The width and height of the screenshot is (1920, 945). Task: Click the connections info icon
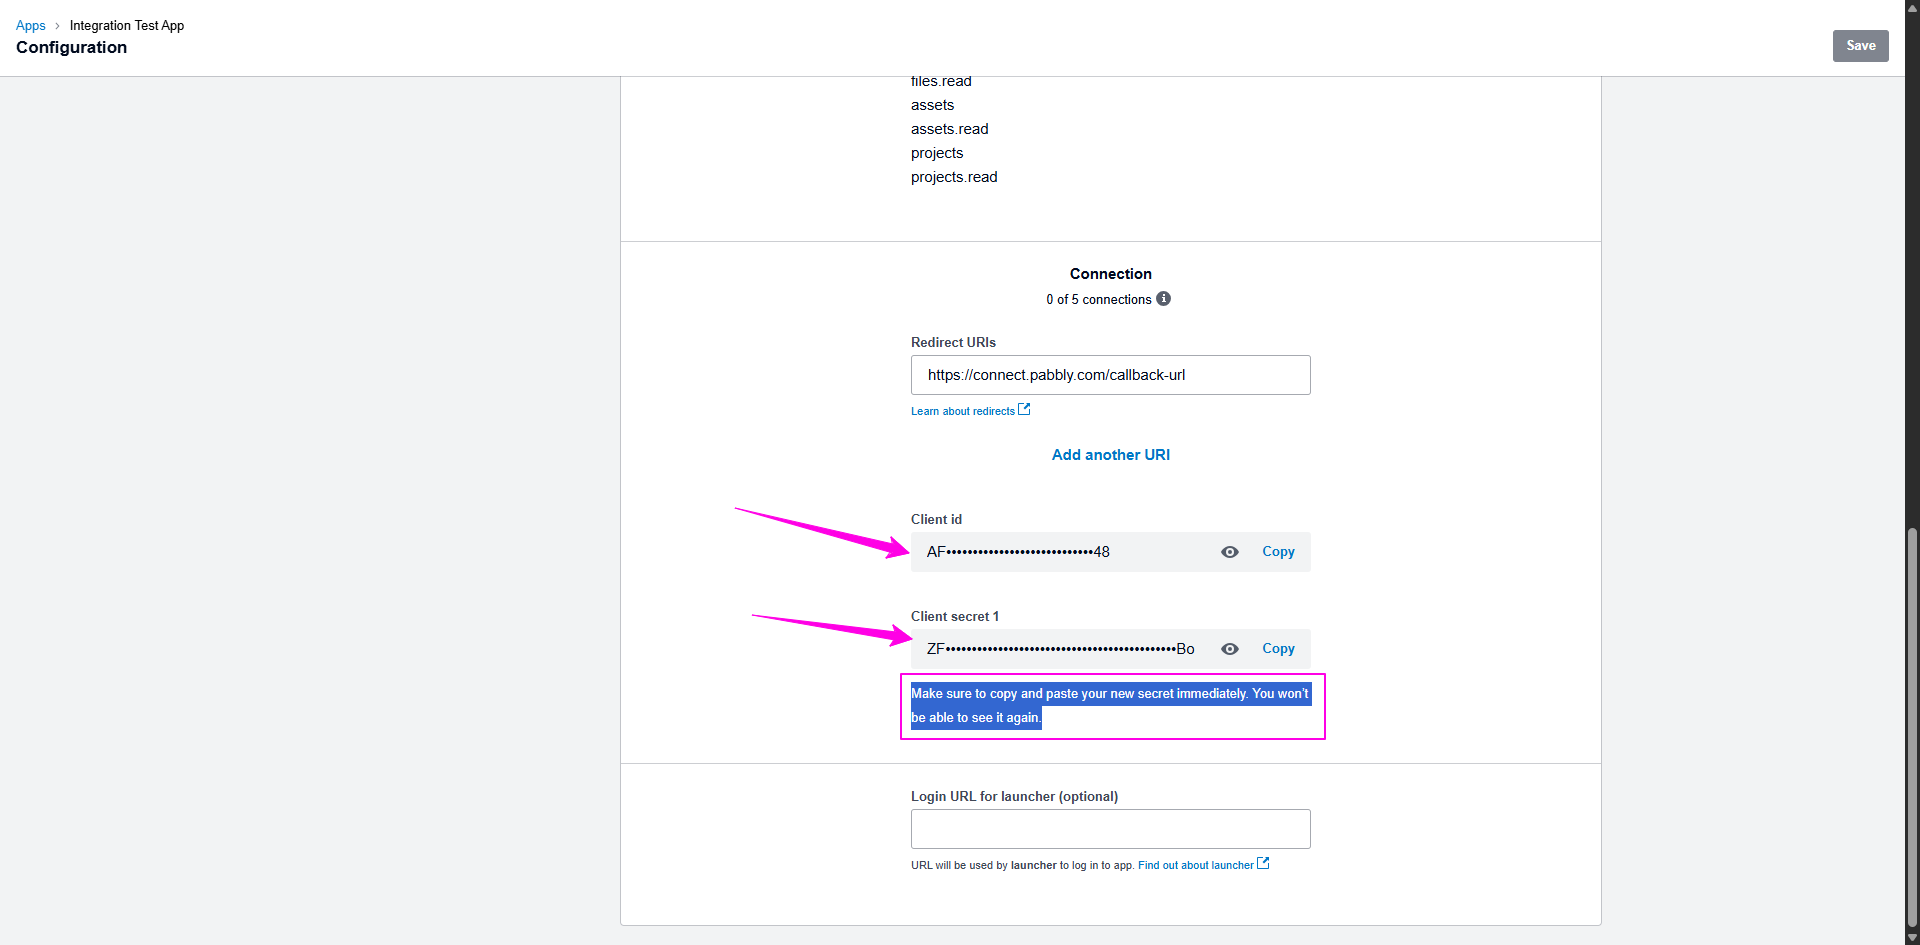[1163, 299]
